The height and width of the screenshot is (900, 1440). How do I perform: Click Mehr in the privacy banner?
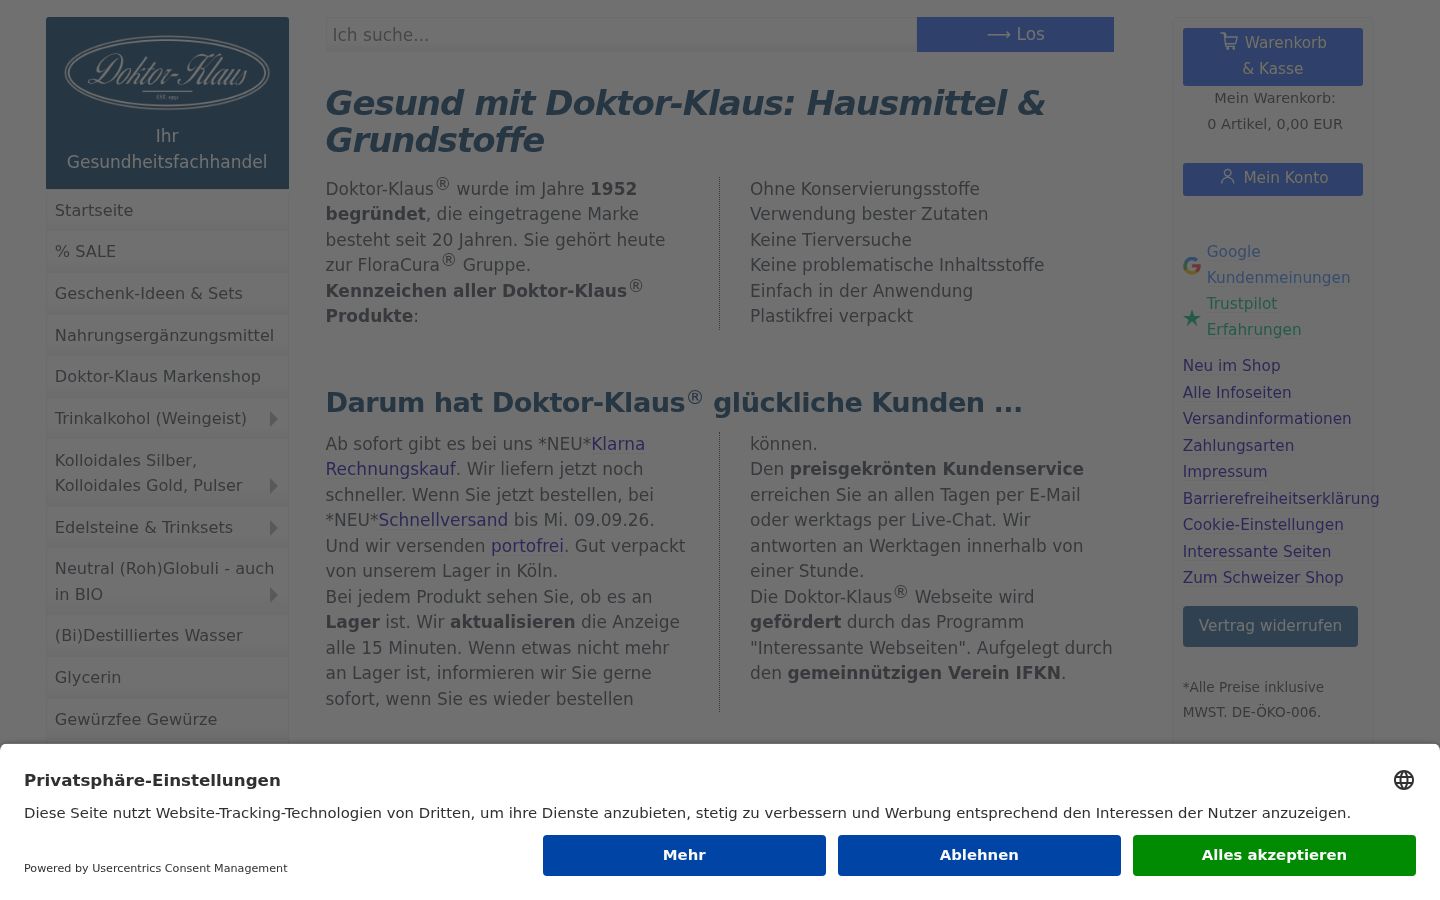point(684,855)
